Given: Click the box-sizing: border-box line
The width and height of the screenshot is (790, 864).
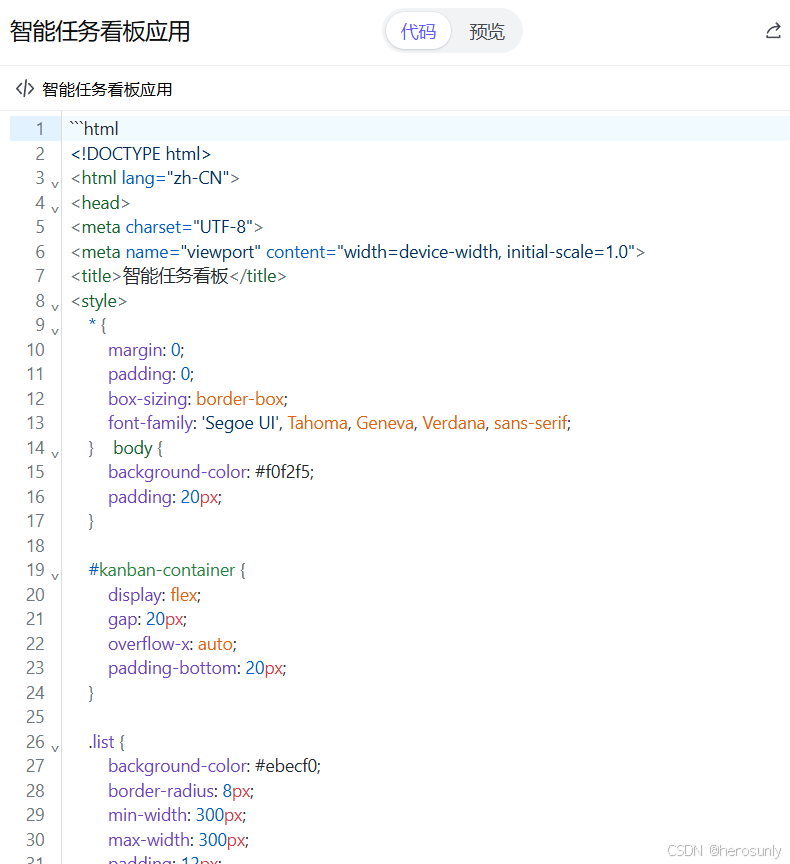Looking at the screenshot, I should click(x=198, y=398).
